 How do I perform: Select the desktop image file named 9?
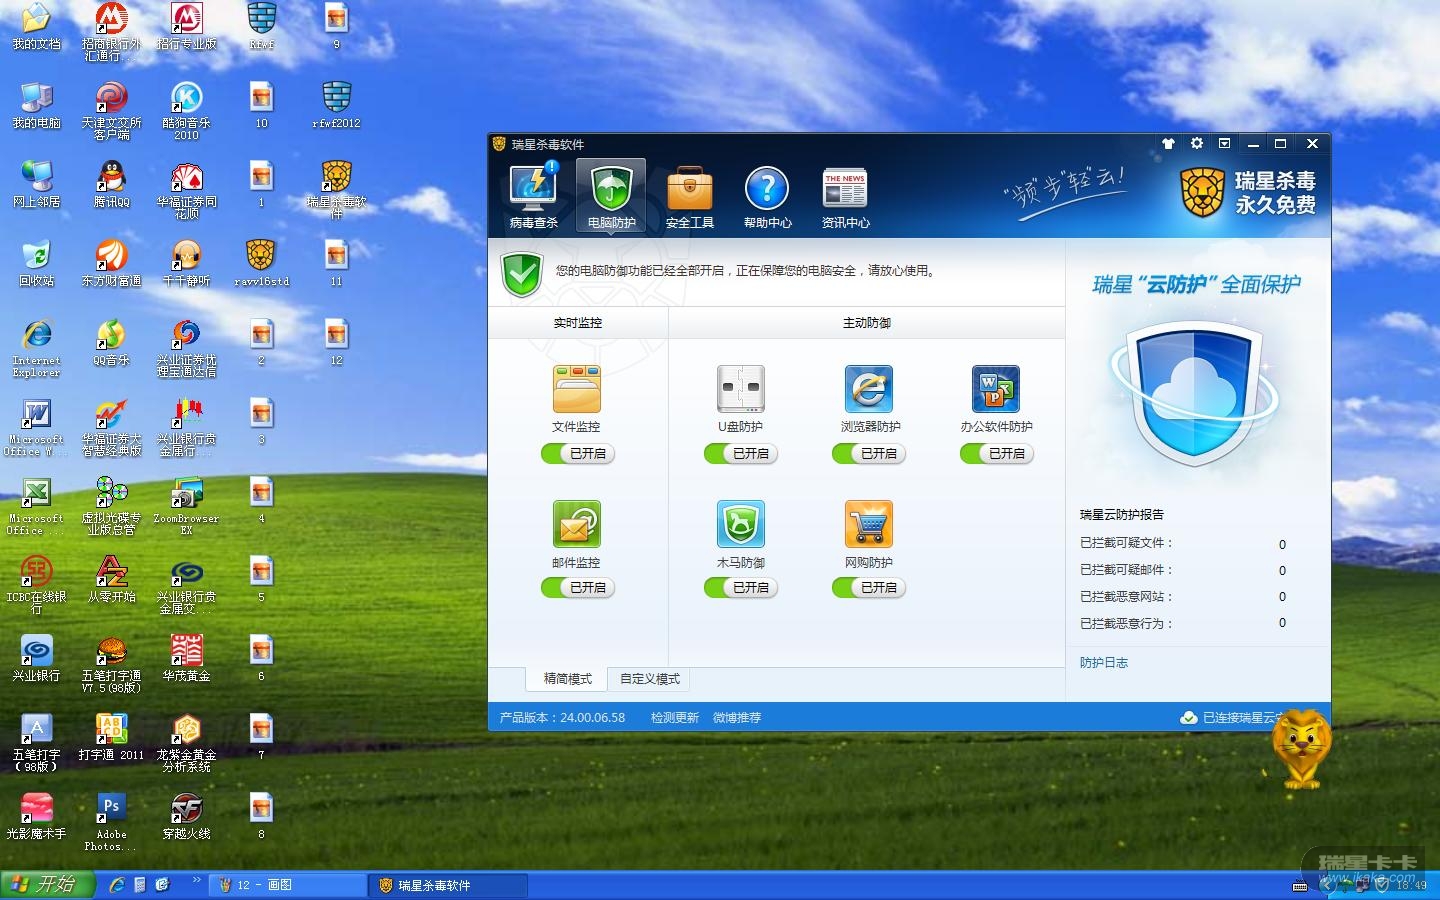(336, 27)
